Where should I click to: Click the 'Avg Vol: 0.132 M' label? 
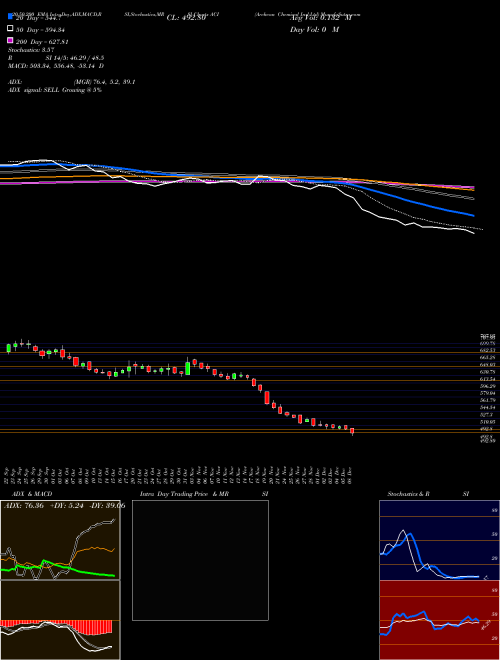321,18
